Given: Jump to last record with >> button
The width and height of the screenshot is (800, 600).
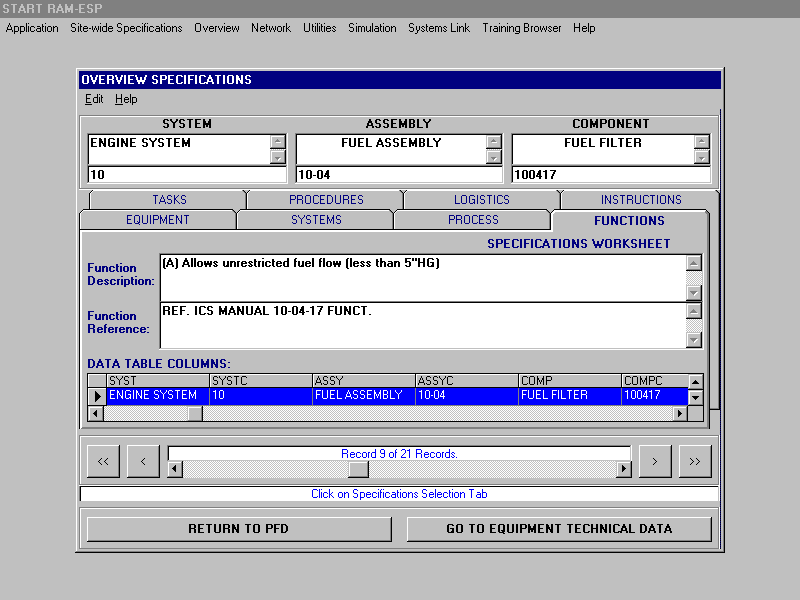Looking at the screenshot, I should tap(694, 461).
